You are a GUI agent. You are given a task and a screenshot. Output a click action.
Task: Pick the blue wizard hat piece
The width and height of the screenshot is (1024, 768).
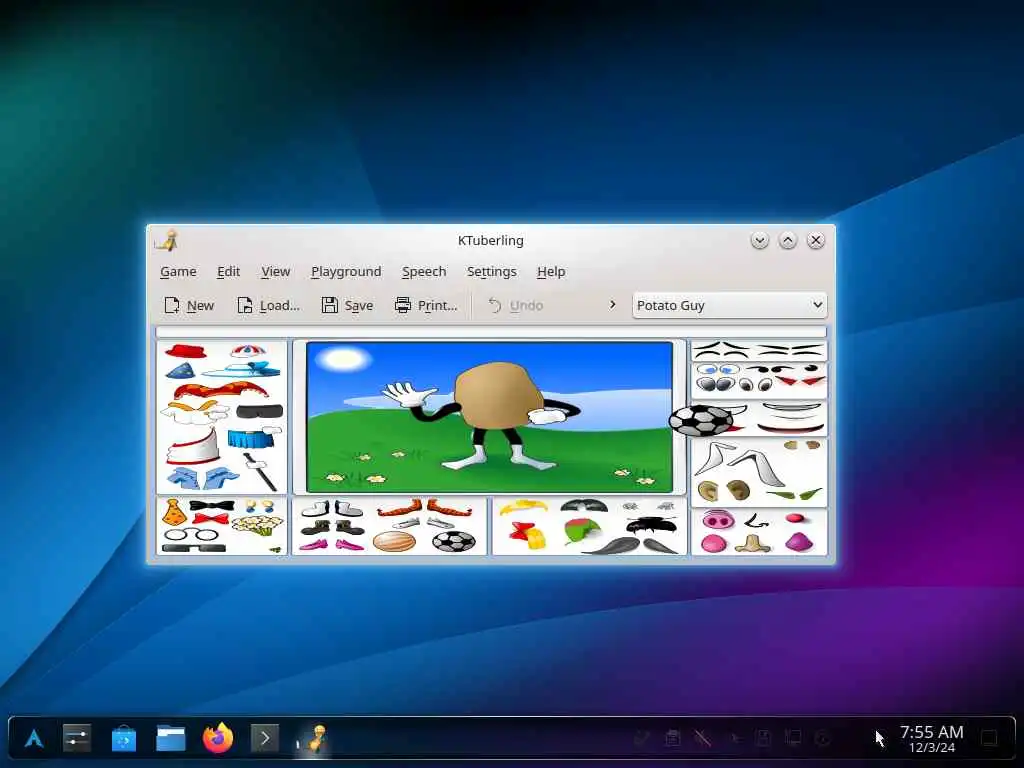tap(180, 372)
